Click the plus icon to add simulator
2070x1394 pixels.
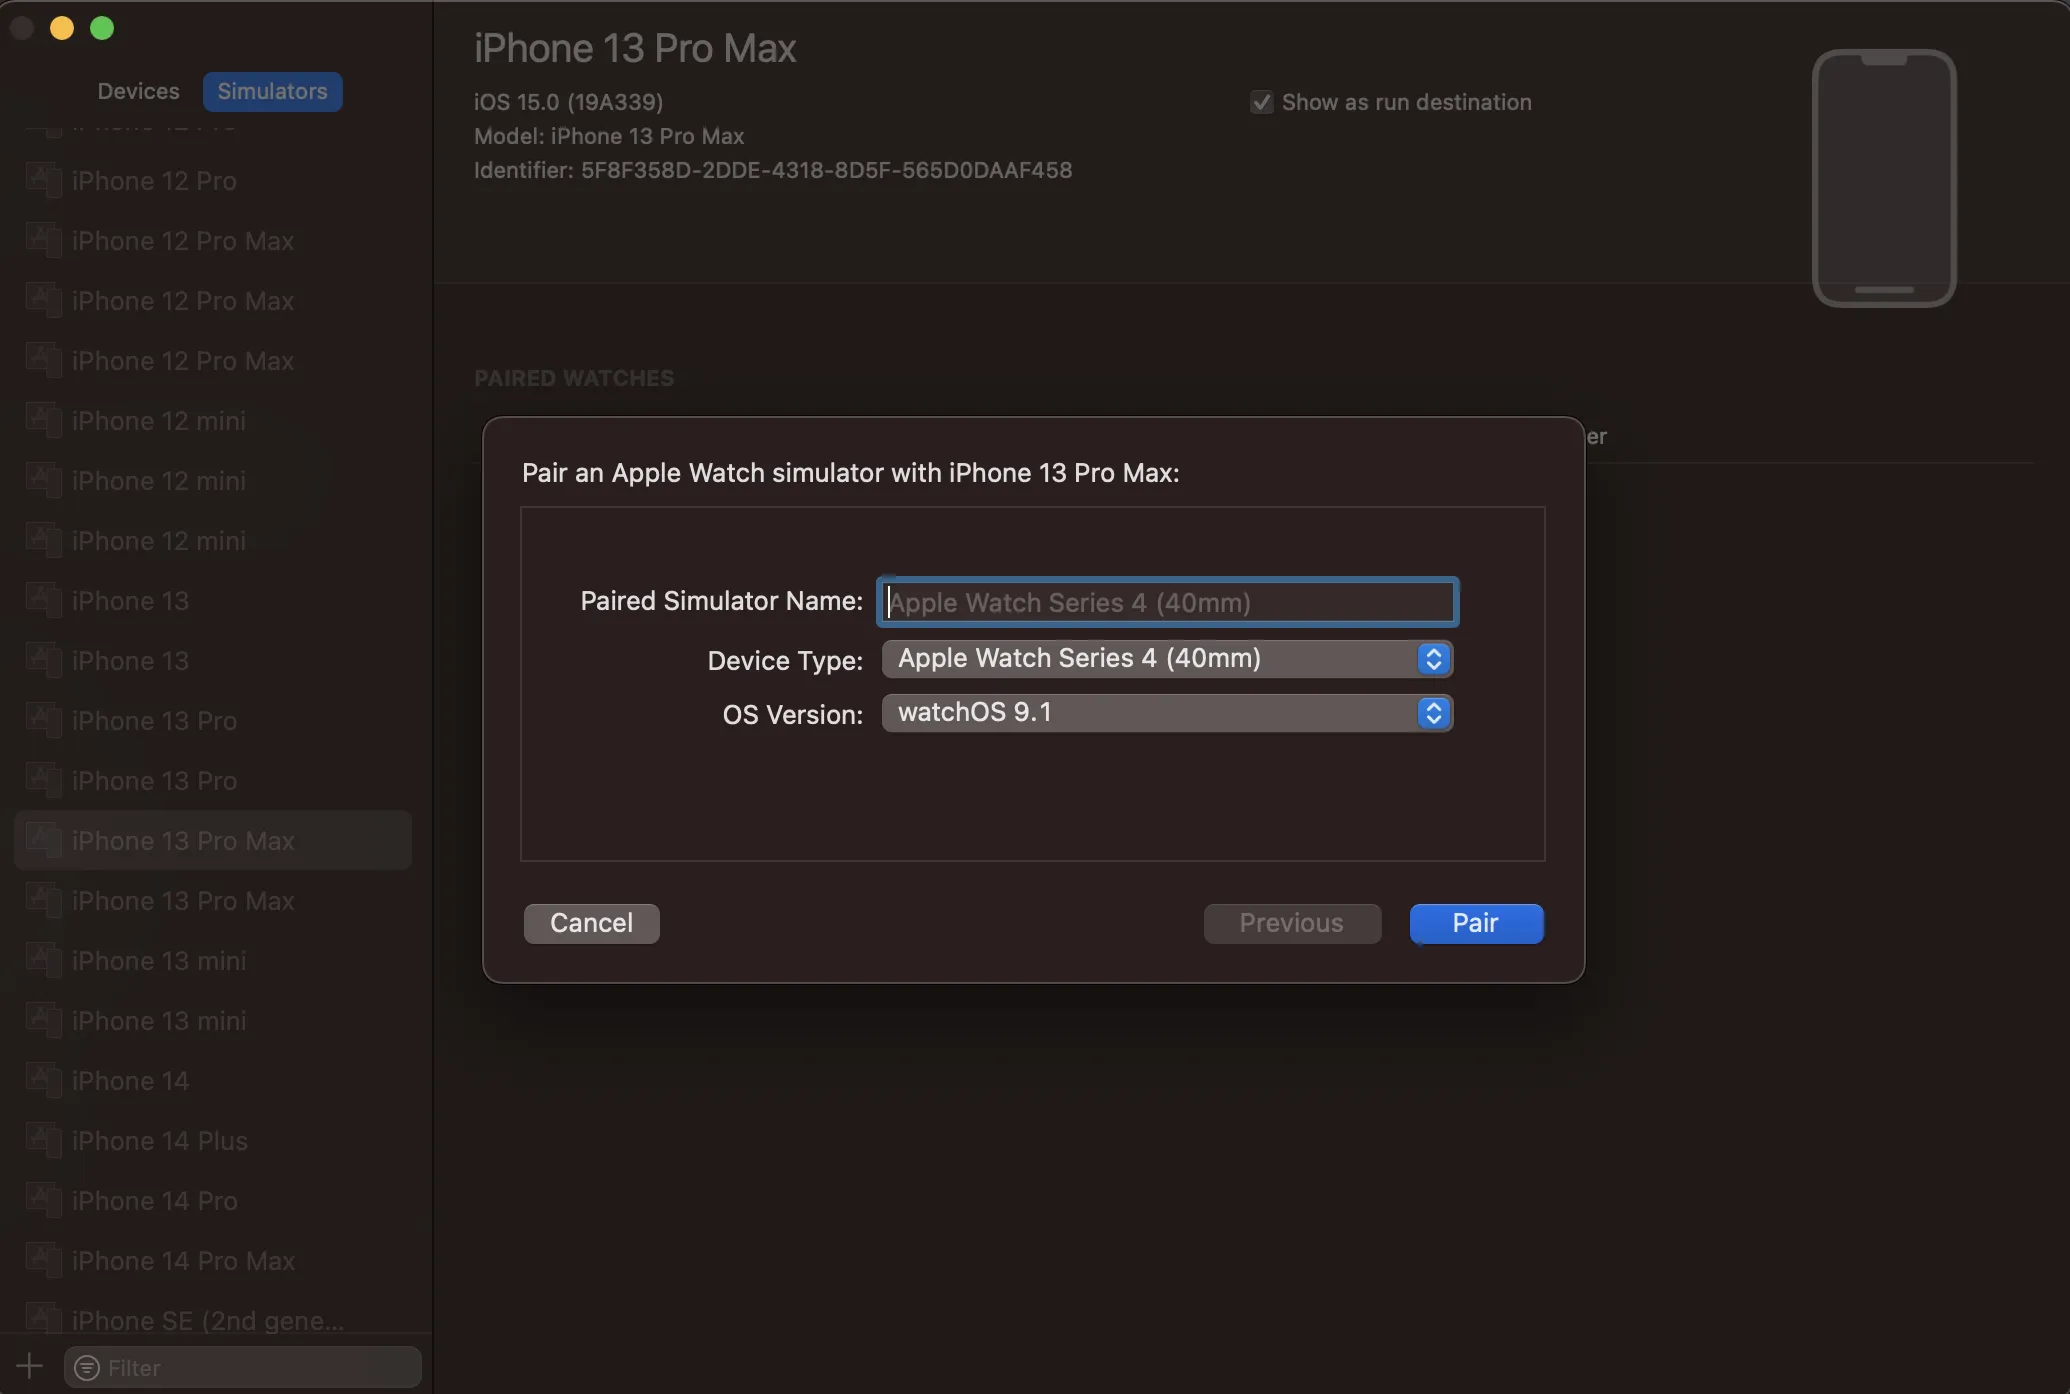[x=29, y=1366]
